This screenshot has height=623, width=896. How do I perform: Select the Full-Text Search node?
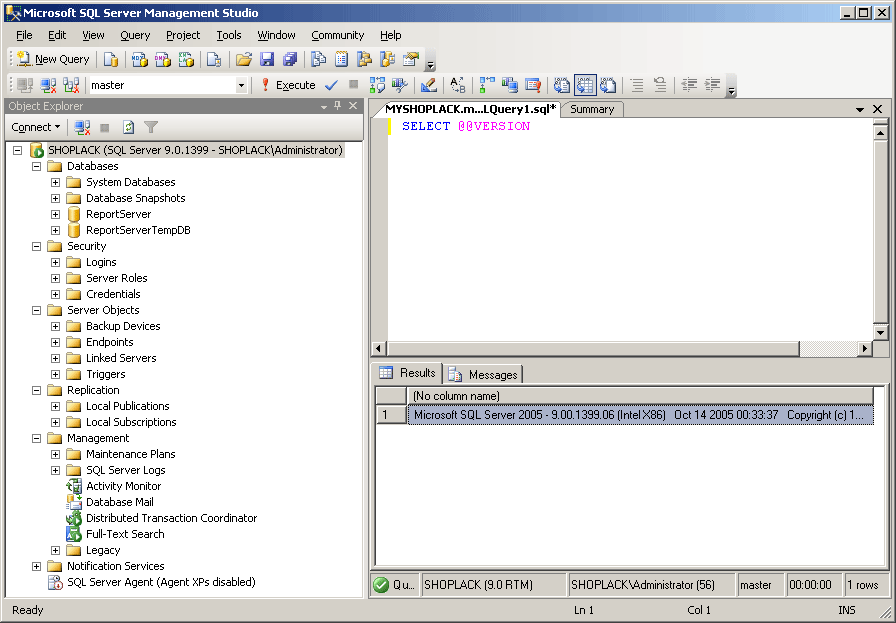click(x=125, y=534)
